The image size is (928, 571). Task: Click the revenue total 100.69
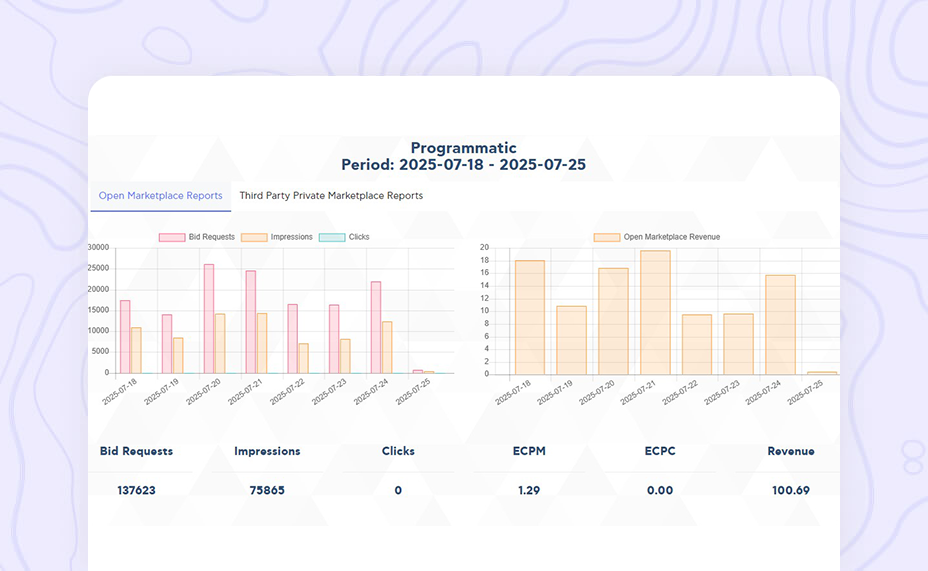tap(791, 490)
